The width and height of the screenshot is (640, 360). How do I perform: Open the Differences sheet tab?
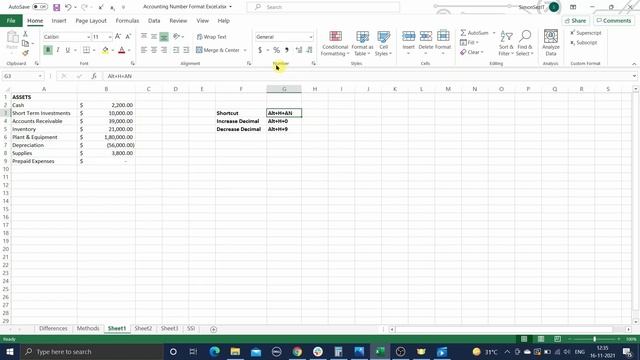[x=53, y=329]
